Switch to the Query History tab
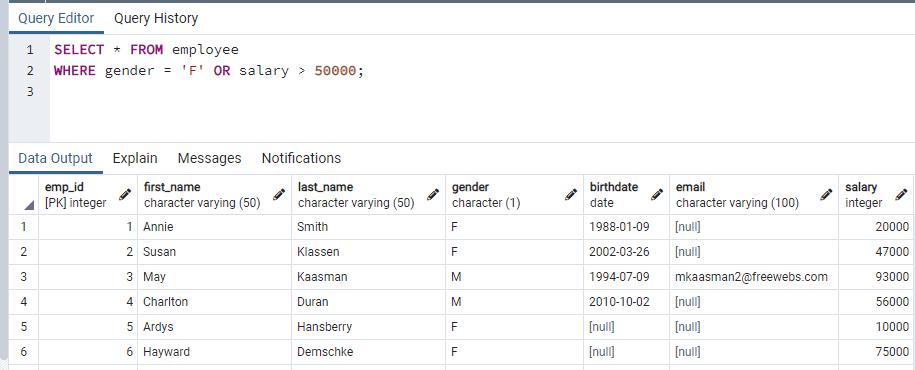 [156, 19]
